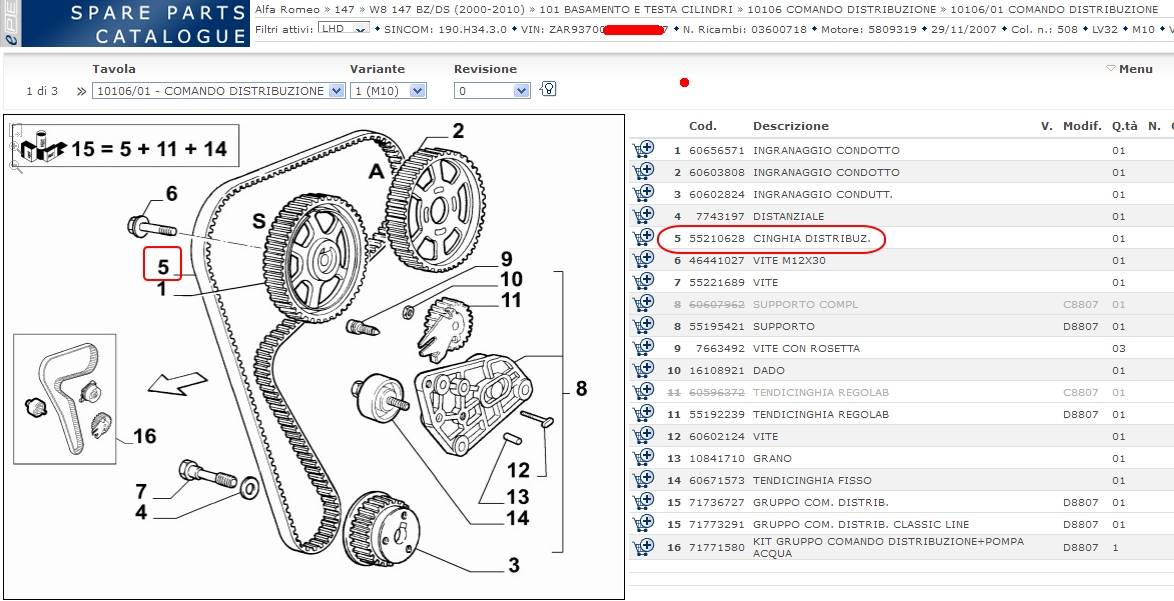
Task: Click cart icon for VITE 60602124
Action: pos(642,436)
